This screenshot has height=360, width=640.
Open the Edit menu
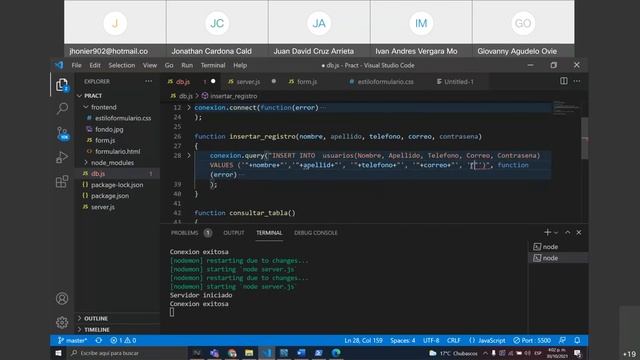coord(95,65)
